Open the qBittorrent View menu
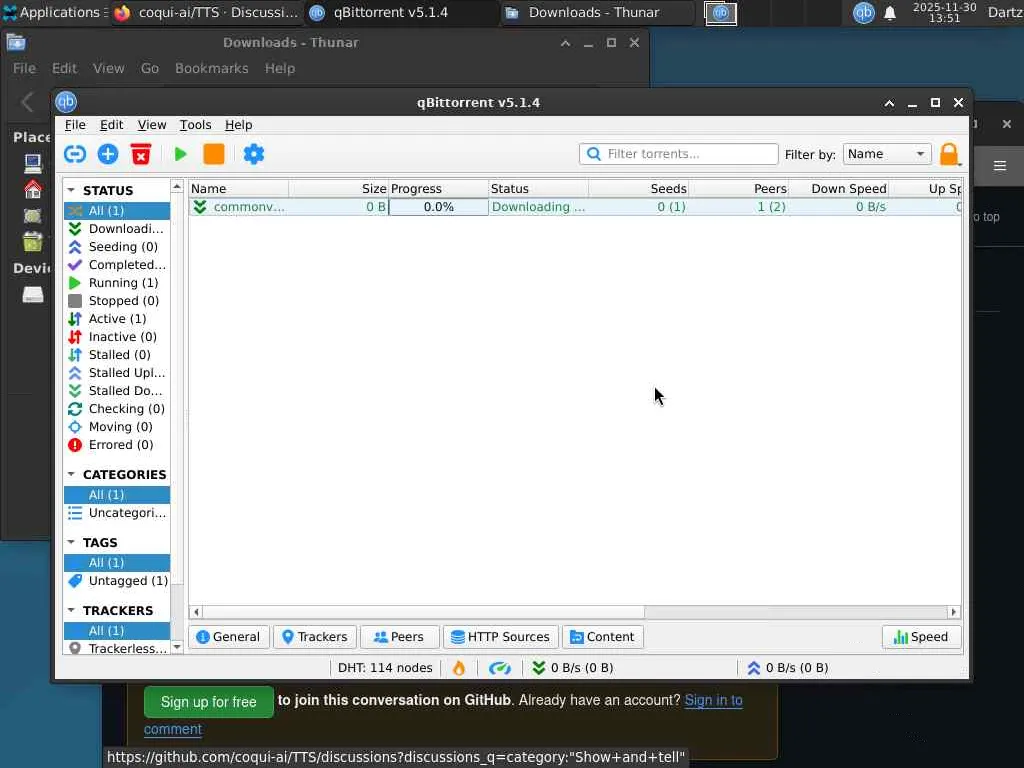Viewport: 1024px width, 768px height. click(152, 125)
